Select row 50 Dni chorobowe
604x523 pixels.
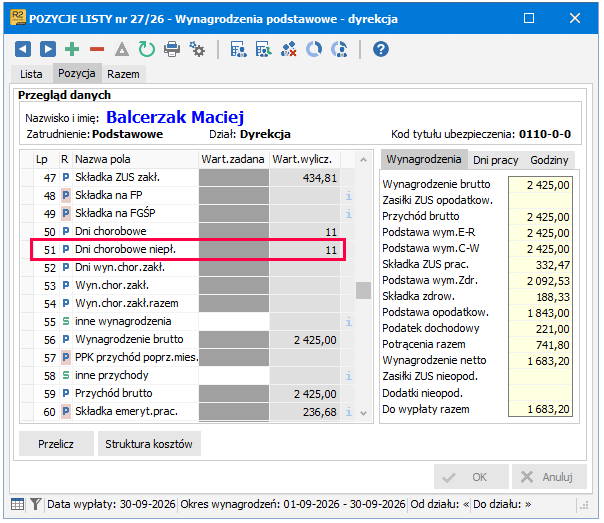[x=188, y=232]
